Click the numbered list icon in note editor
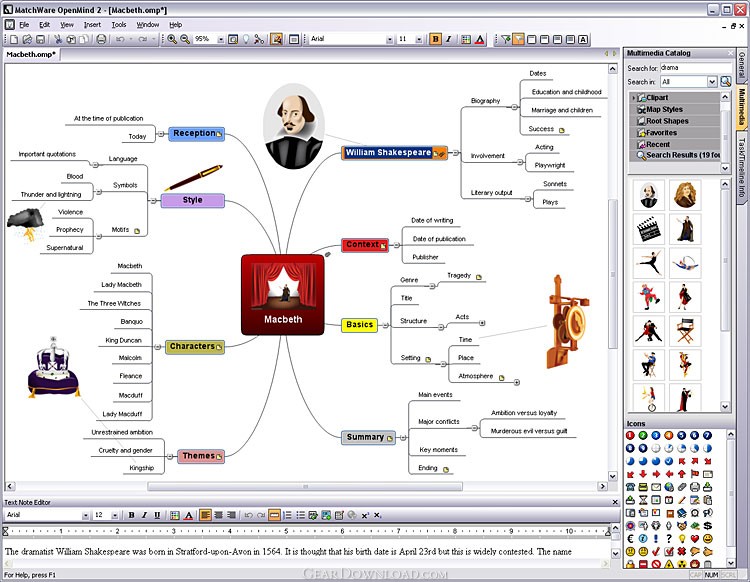750x582 pixels. click(287, 515)
